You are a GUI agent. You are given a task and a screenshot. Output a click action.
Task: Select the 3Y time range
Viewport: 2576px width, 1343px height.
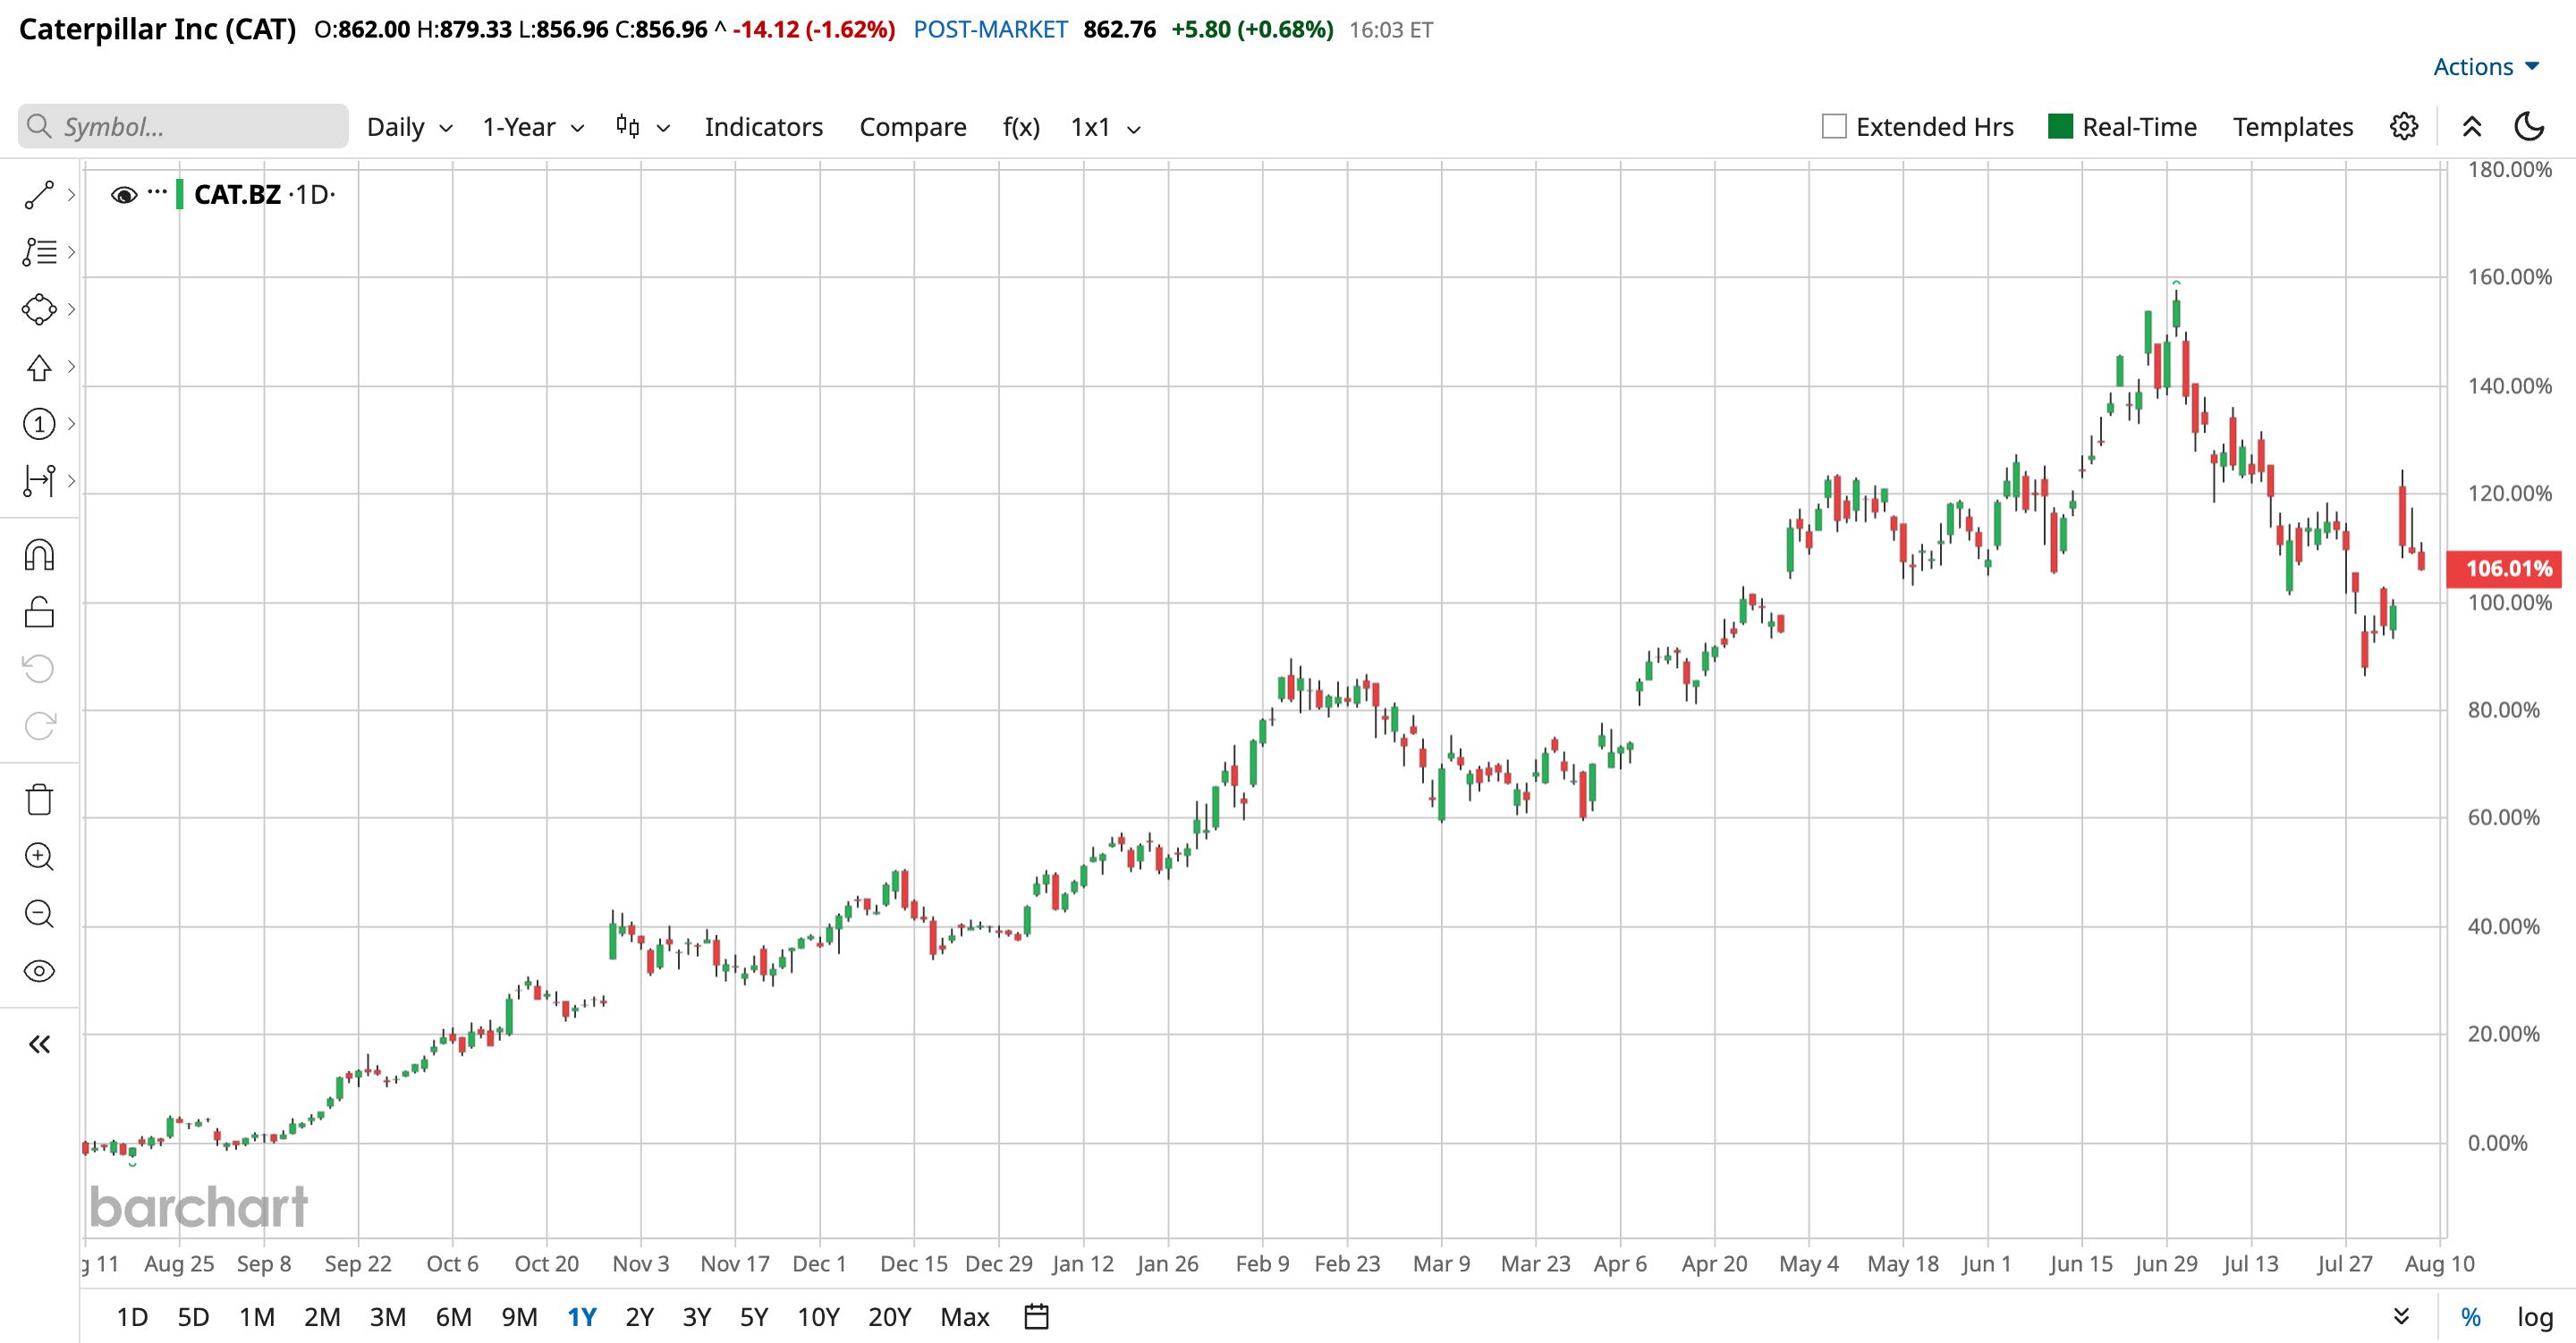pos(696,1317)
